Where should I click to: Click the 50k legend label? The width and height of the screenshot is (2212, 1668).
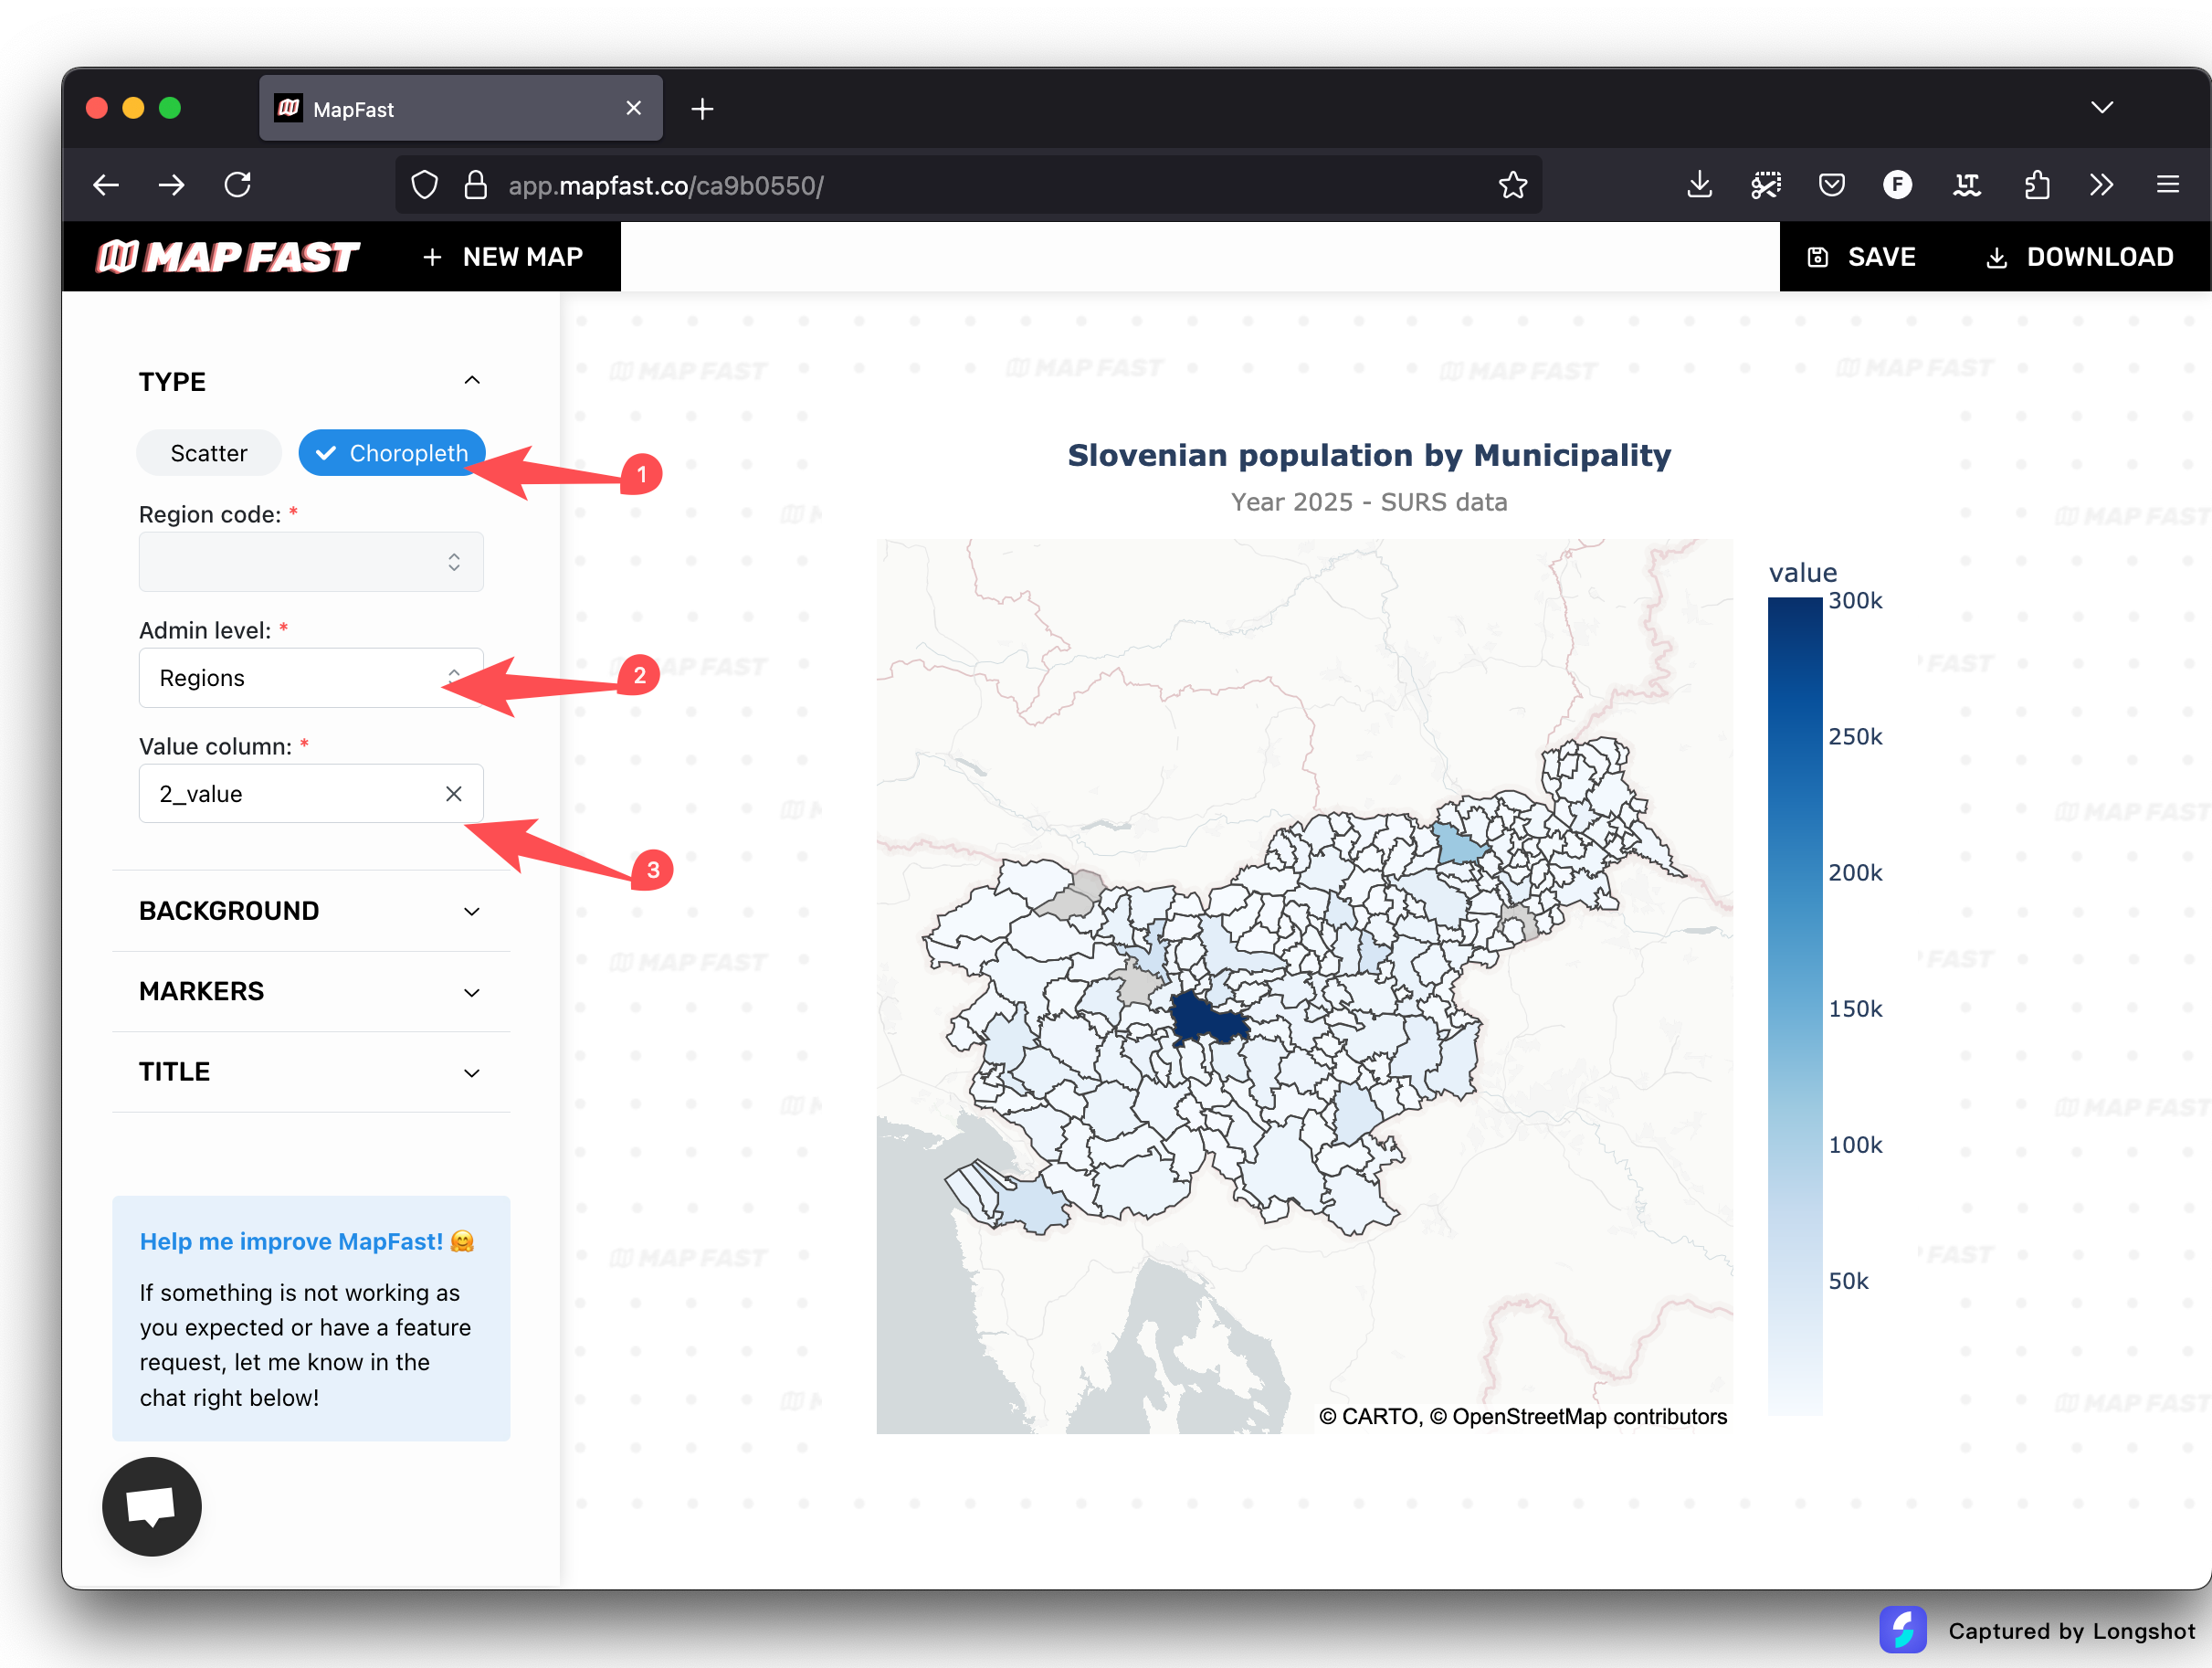click(1848, 1281)
